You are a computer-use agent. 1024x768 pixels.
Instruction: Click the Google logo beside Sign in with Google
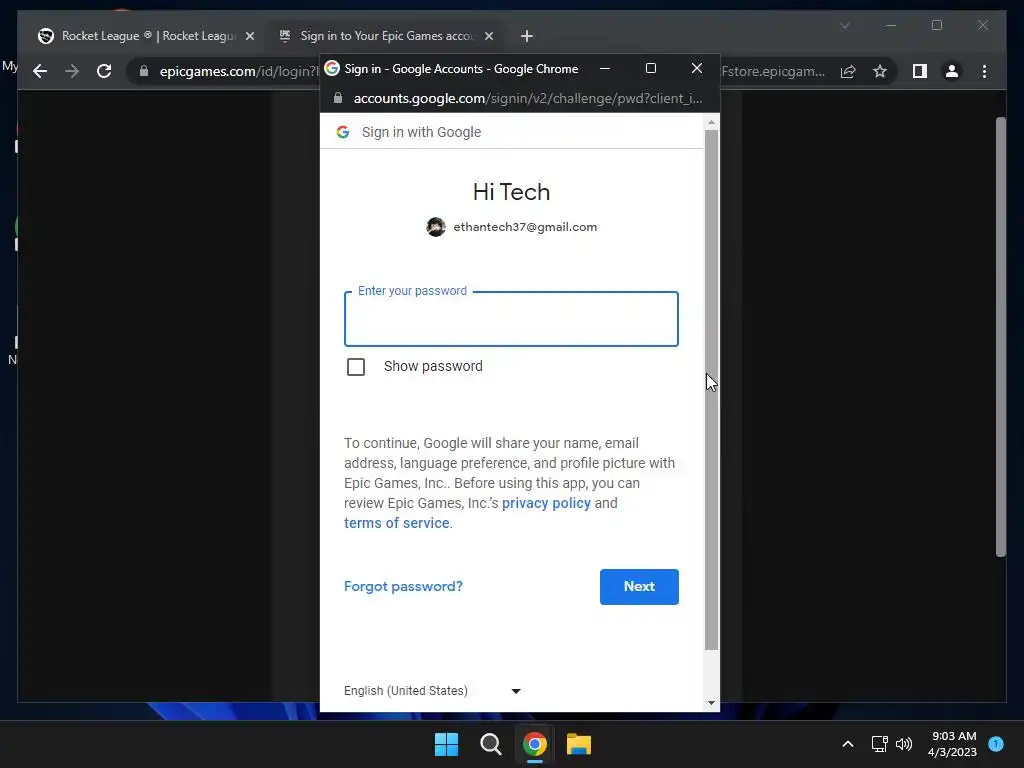point(343,132)
